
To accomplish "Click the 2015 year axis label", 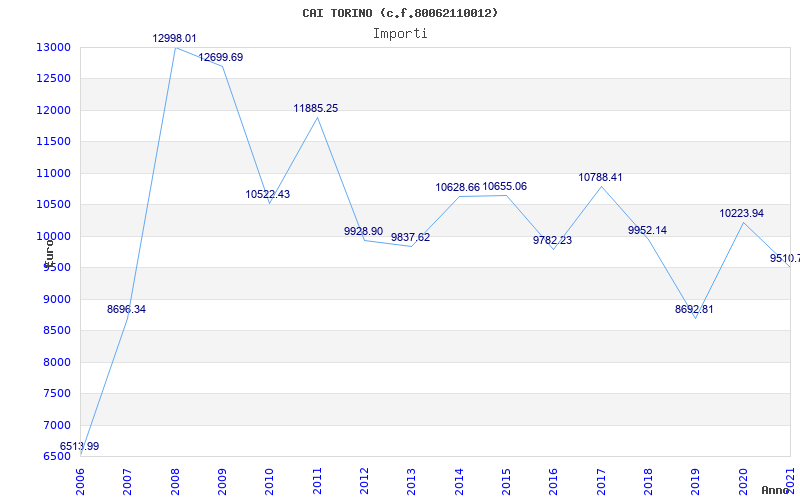I will click(506, 481).
